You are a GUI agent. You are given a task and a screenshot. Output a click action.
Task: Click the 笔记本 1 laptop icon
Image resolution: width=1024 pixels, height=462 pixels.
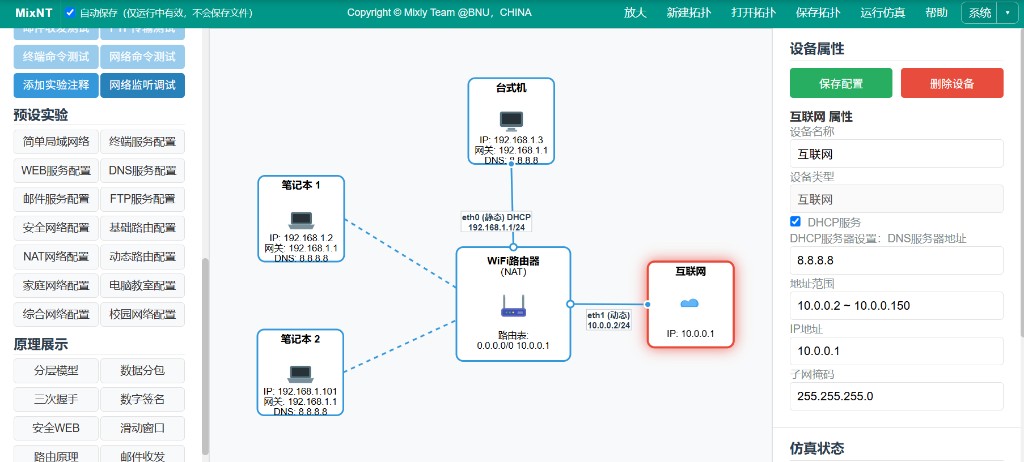click(x=301, y=220)
